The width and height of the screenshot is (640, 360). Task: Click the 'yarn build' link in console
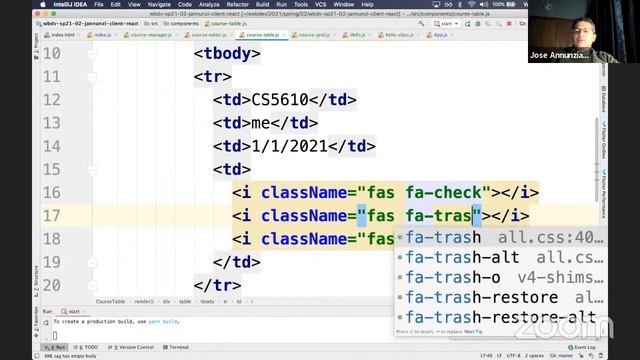tap(163, 322)
